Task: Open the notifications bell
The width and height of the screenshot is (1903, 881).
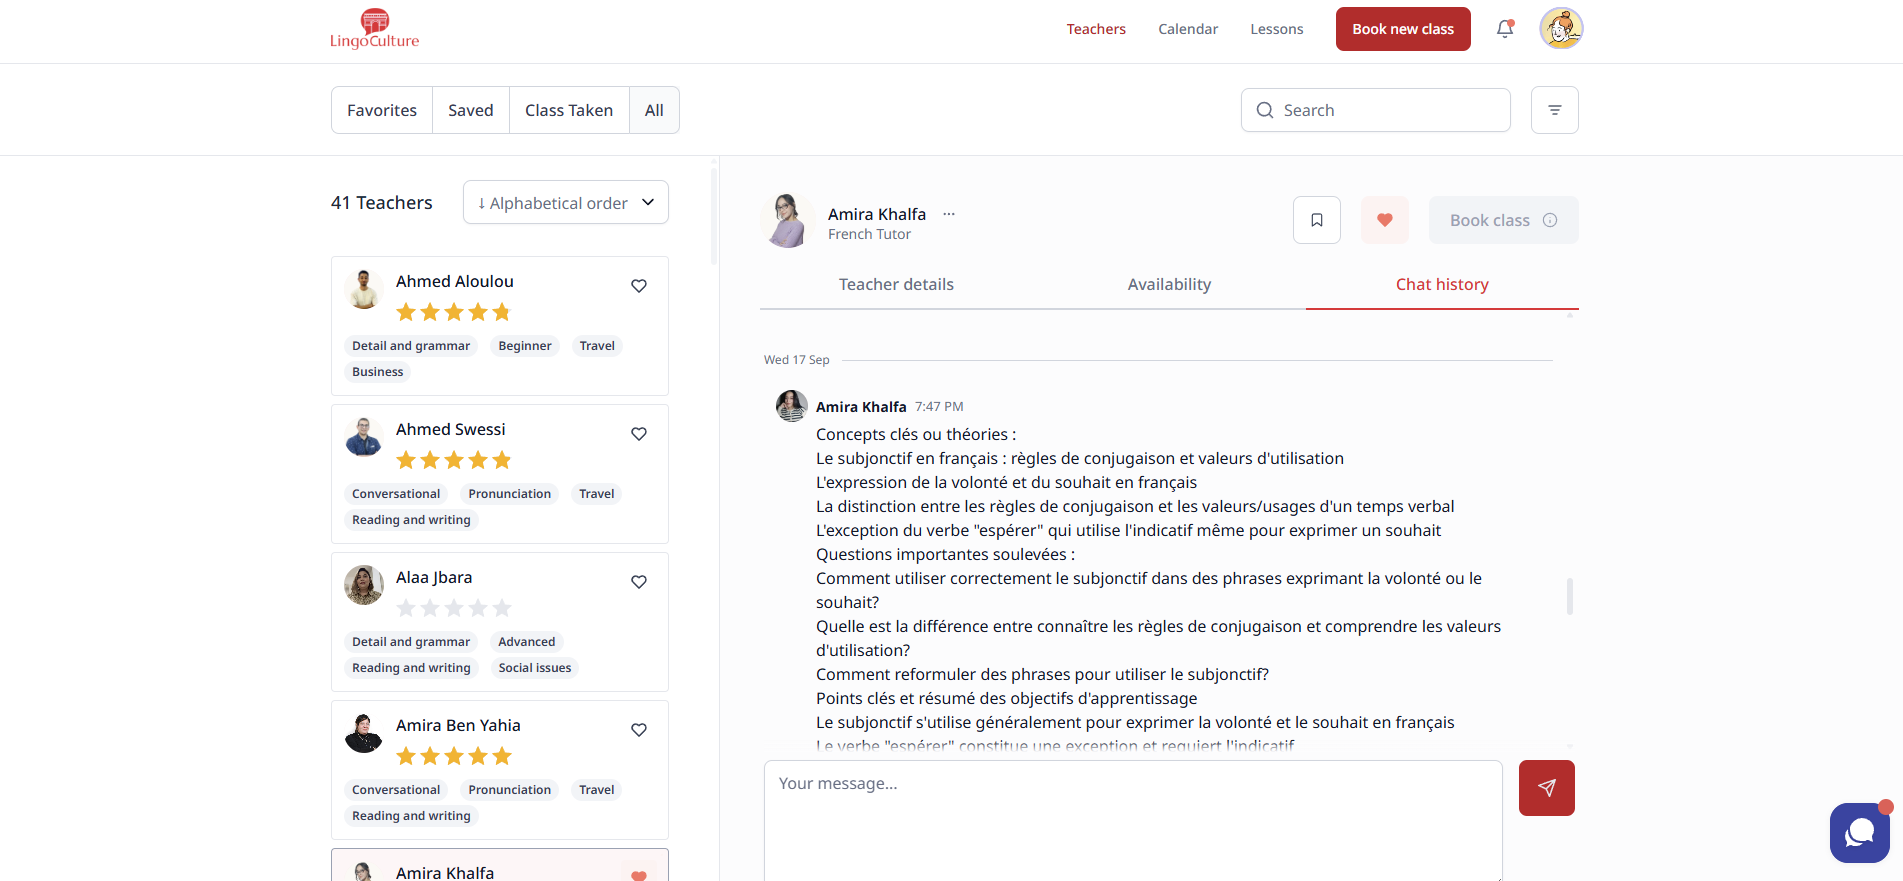Action: [x=1504, y=29]
